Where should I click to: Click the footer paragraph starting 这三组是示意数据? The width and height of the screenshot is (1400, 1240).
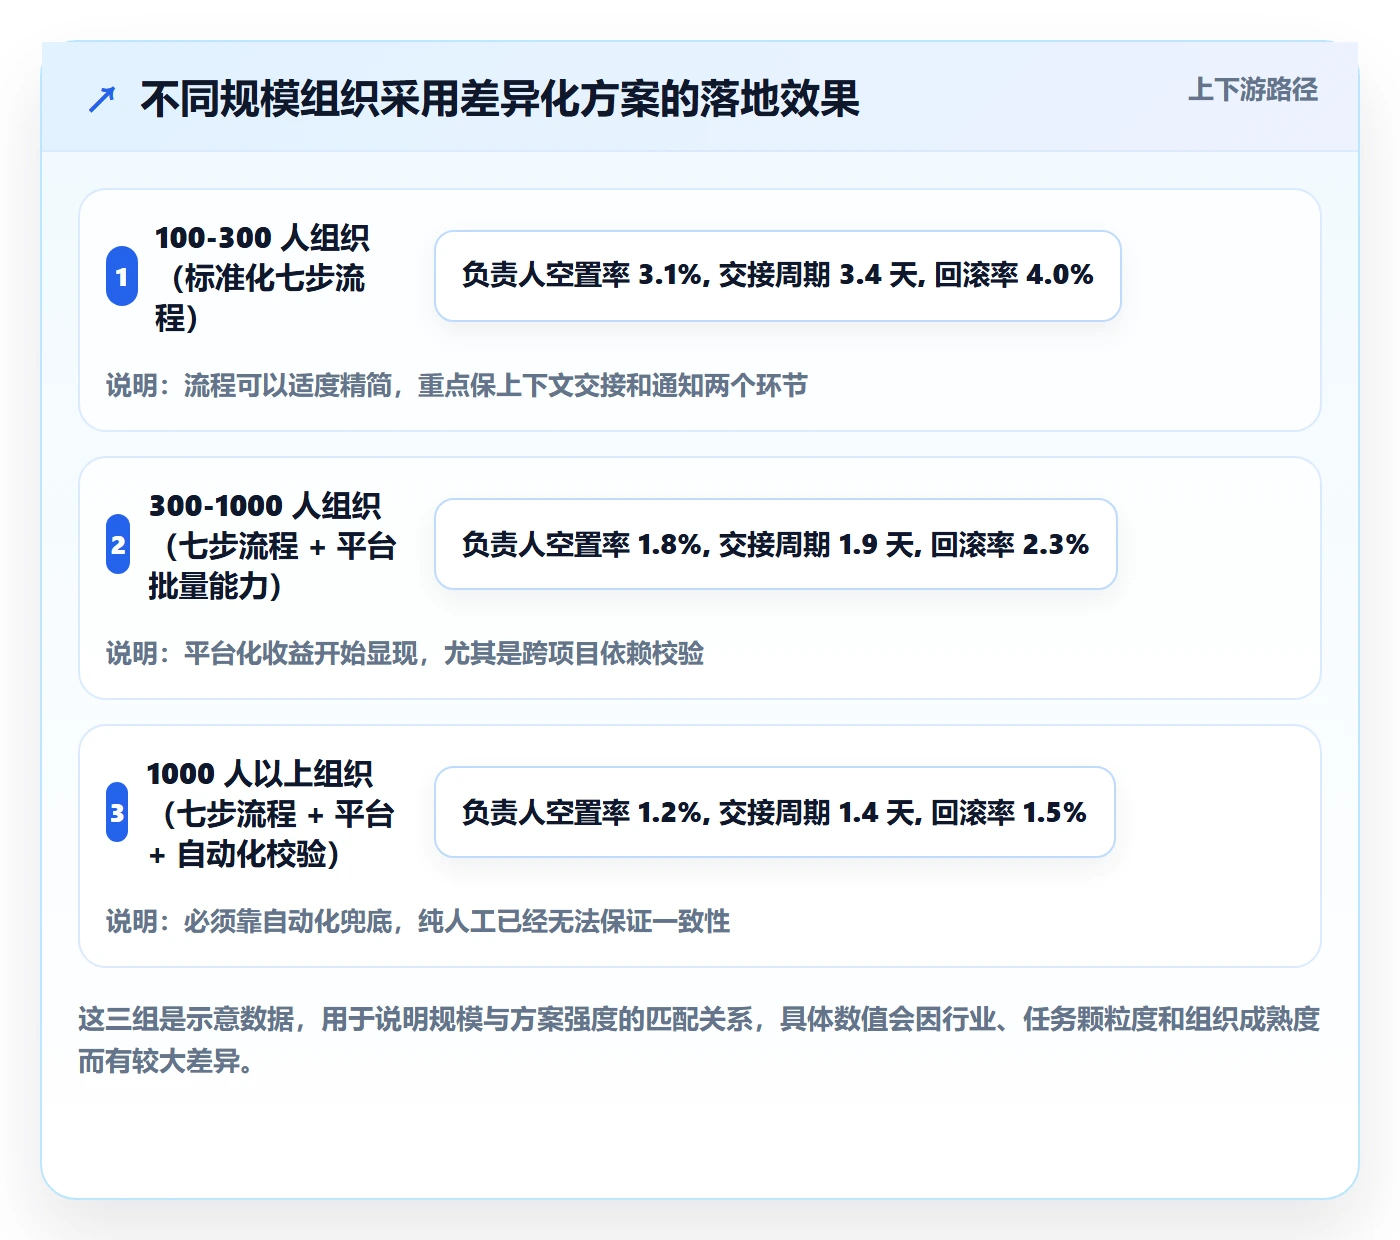pyautogui.click(x=699, y=1040)
